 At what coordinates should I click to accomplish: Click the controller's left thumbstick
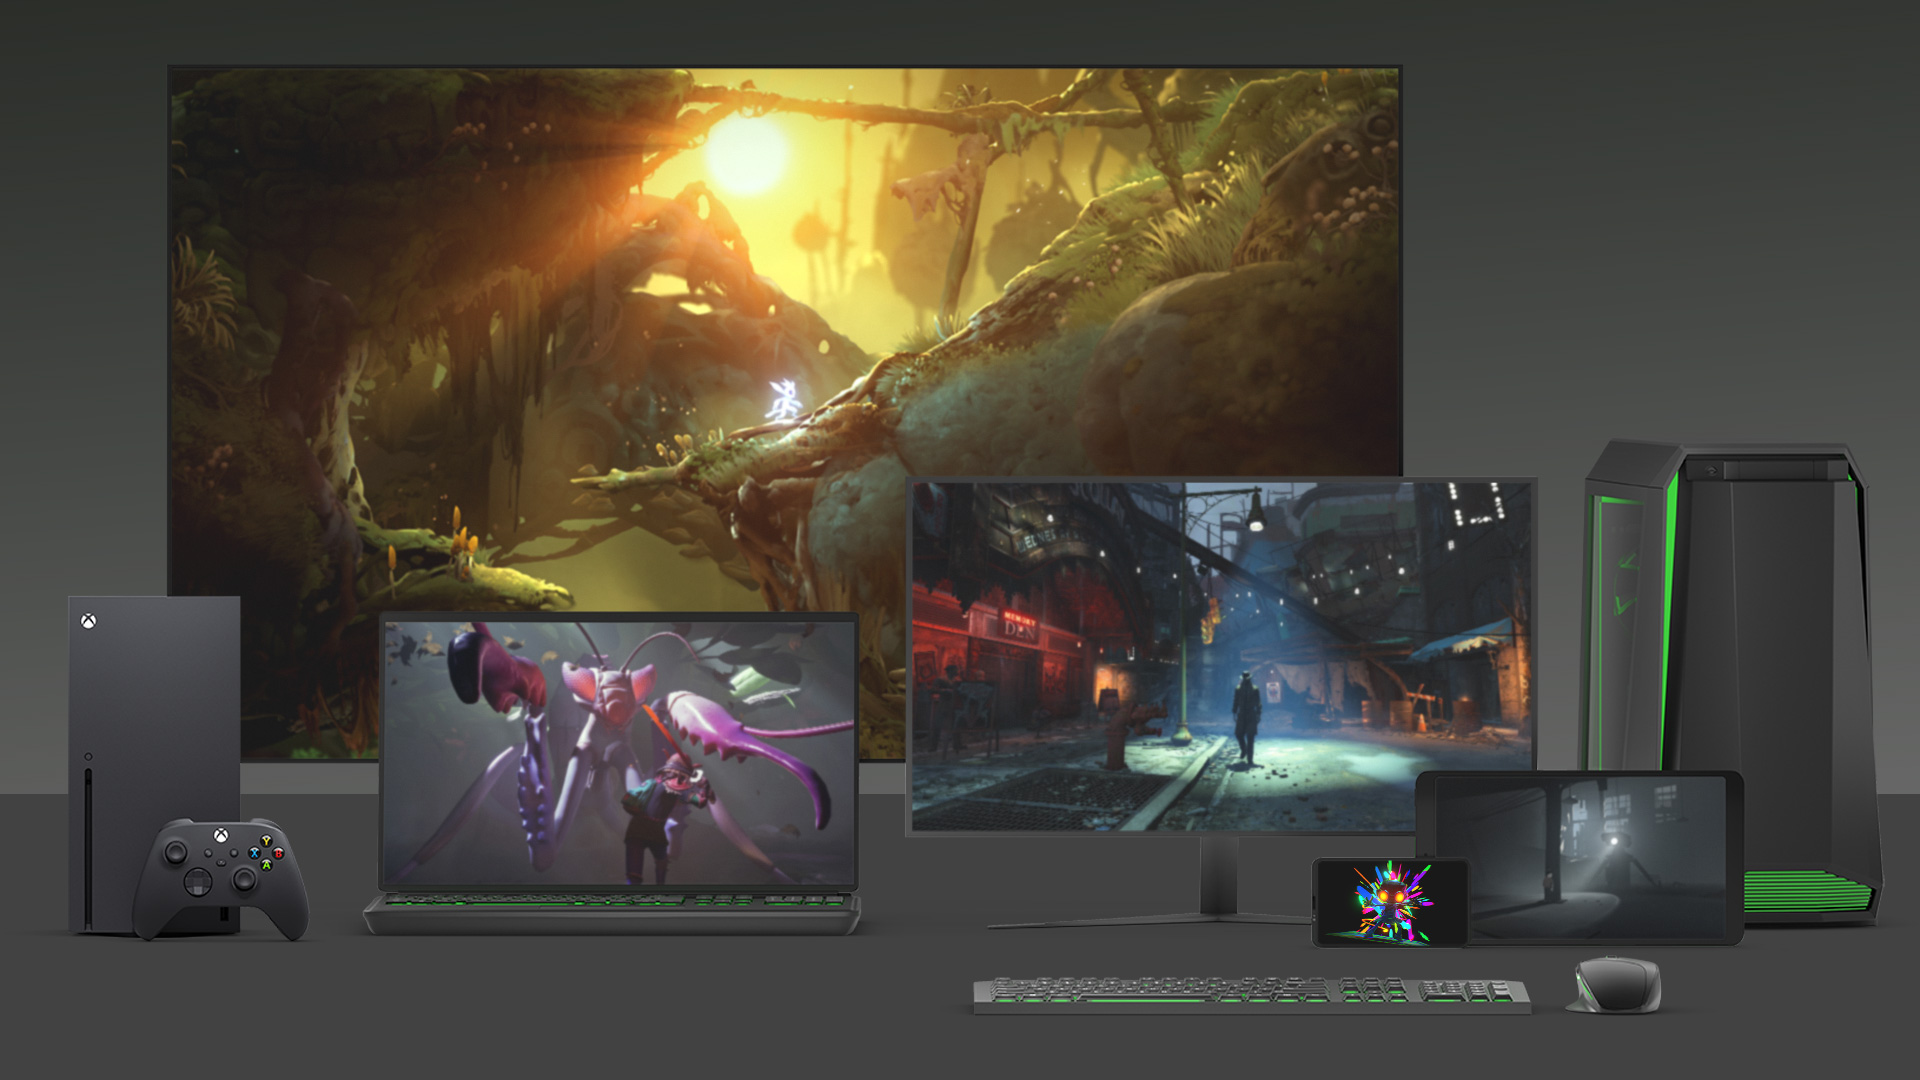tap(175, 853)
